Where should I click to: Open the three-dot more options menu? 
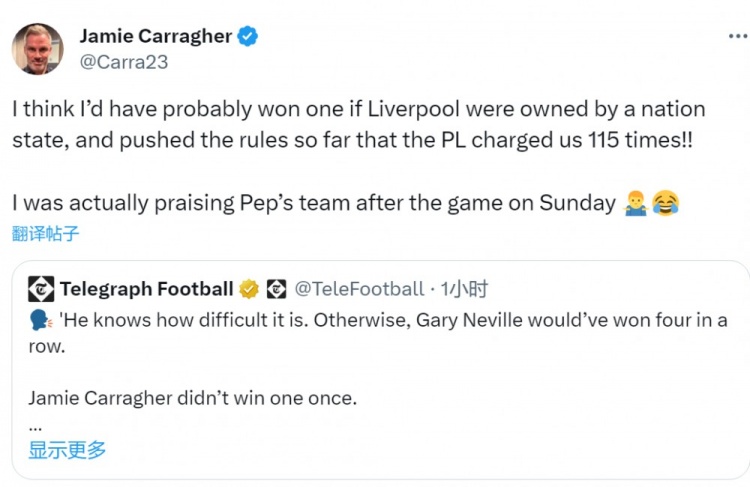(735, 37)
